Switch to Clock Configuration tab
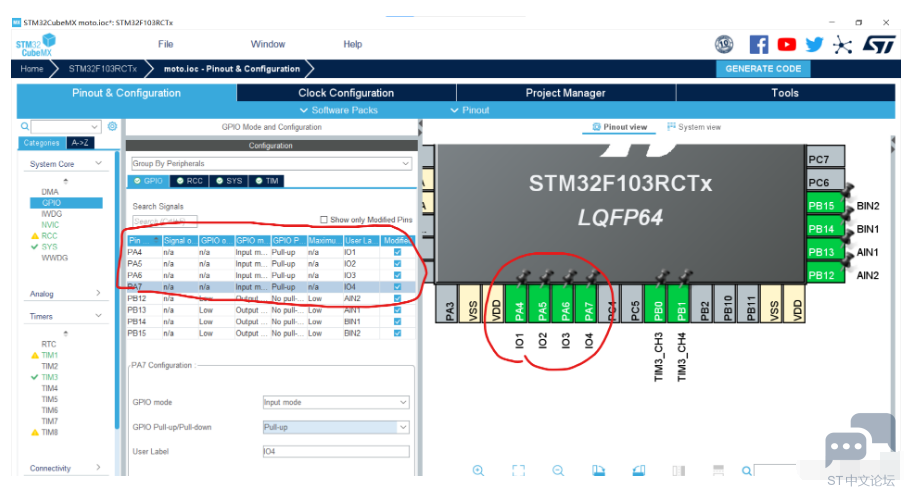Viewport: 904px width, 496px height. click(346, 93)
